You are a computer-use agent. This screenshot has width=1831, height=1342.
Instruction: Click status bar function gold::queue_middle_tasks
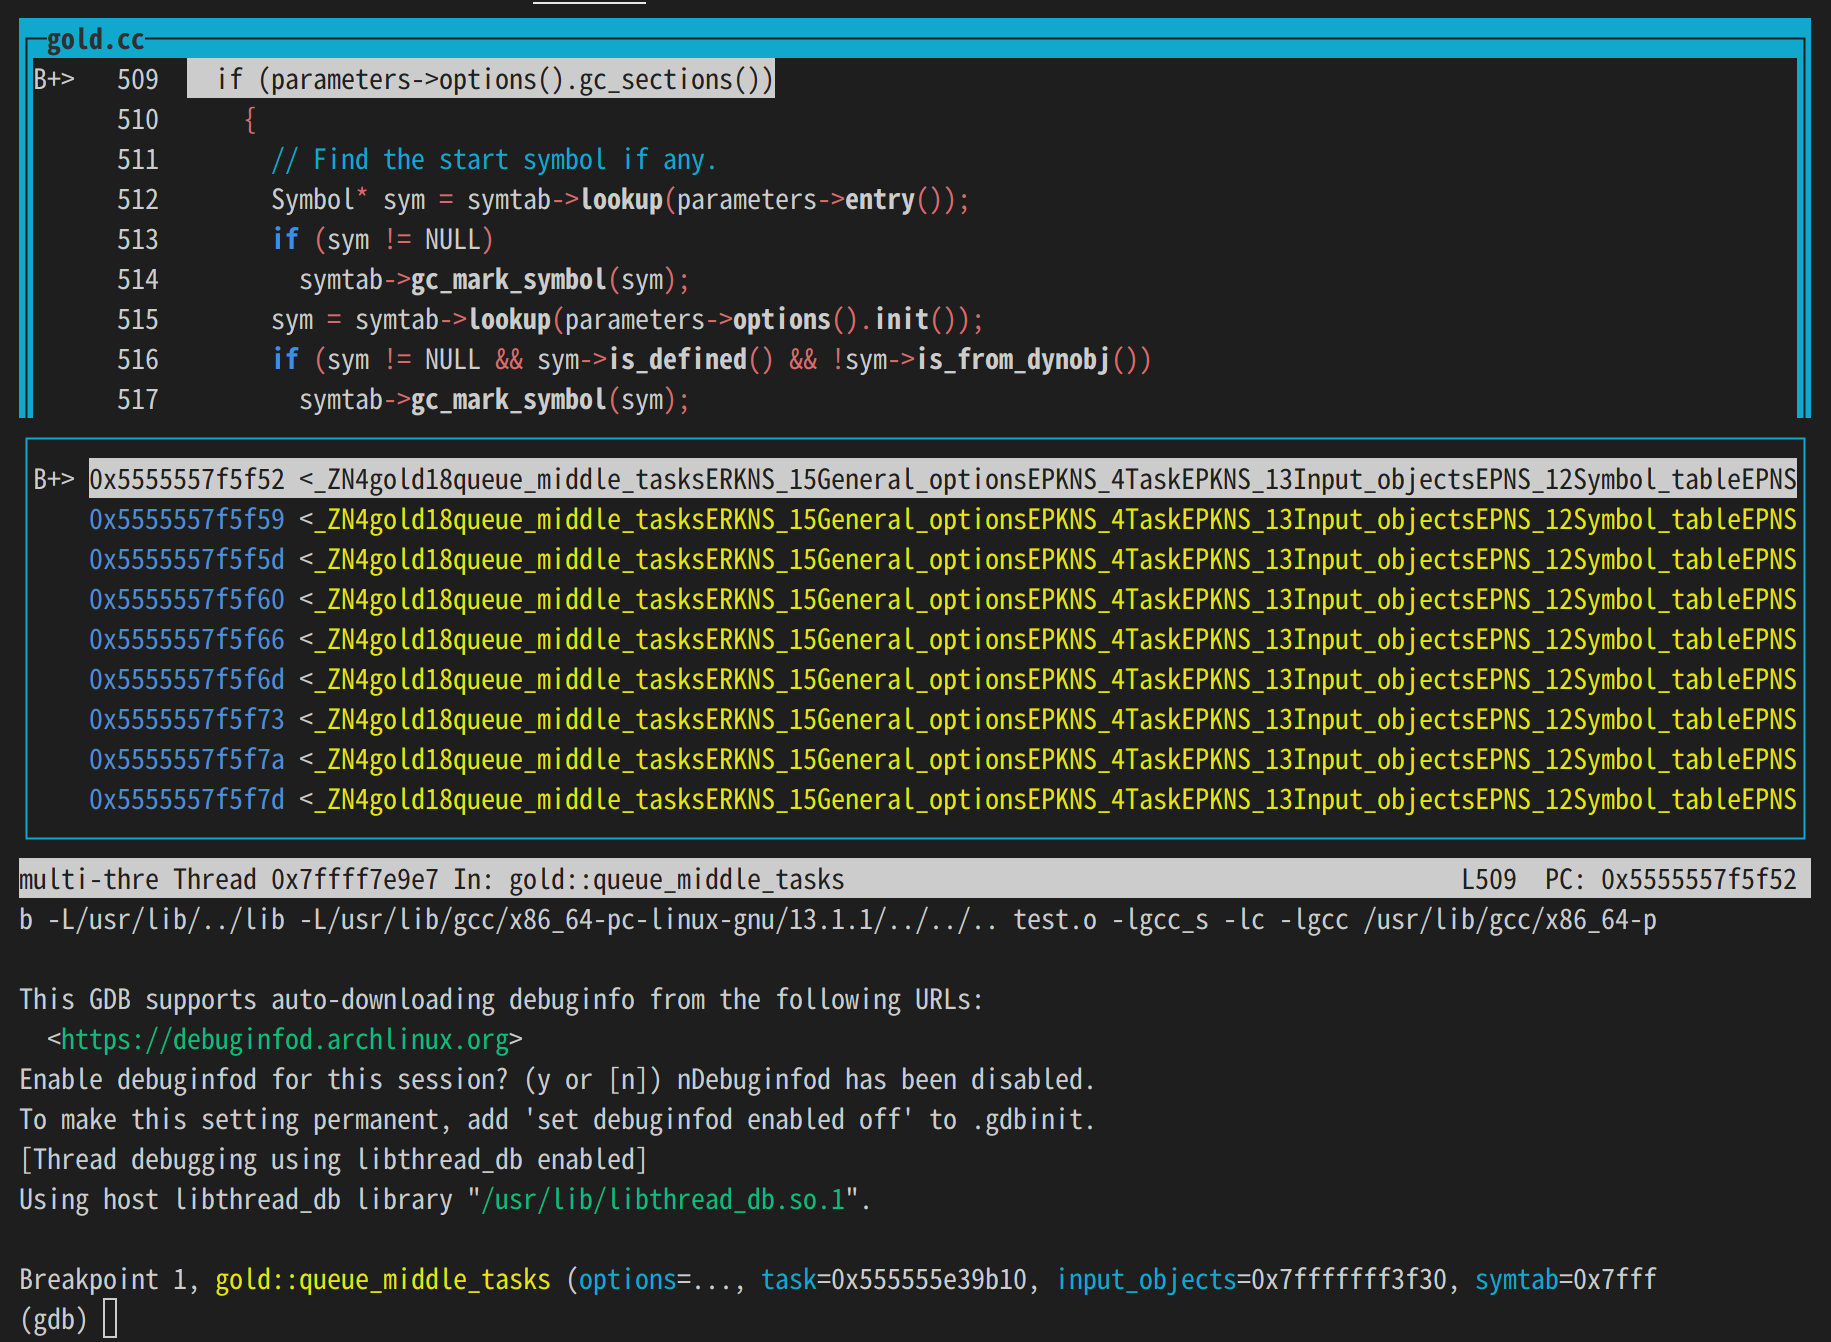point(677,879)
